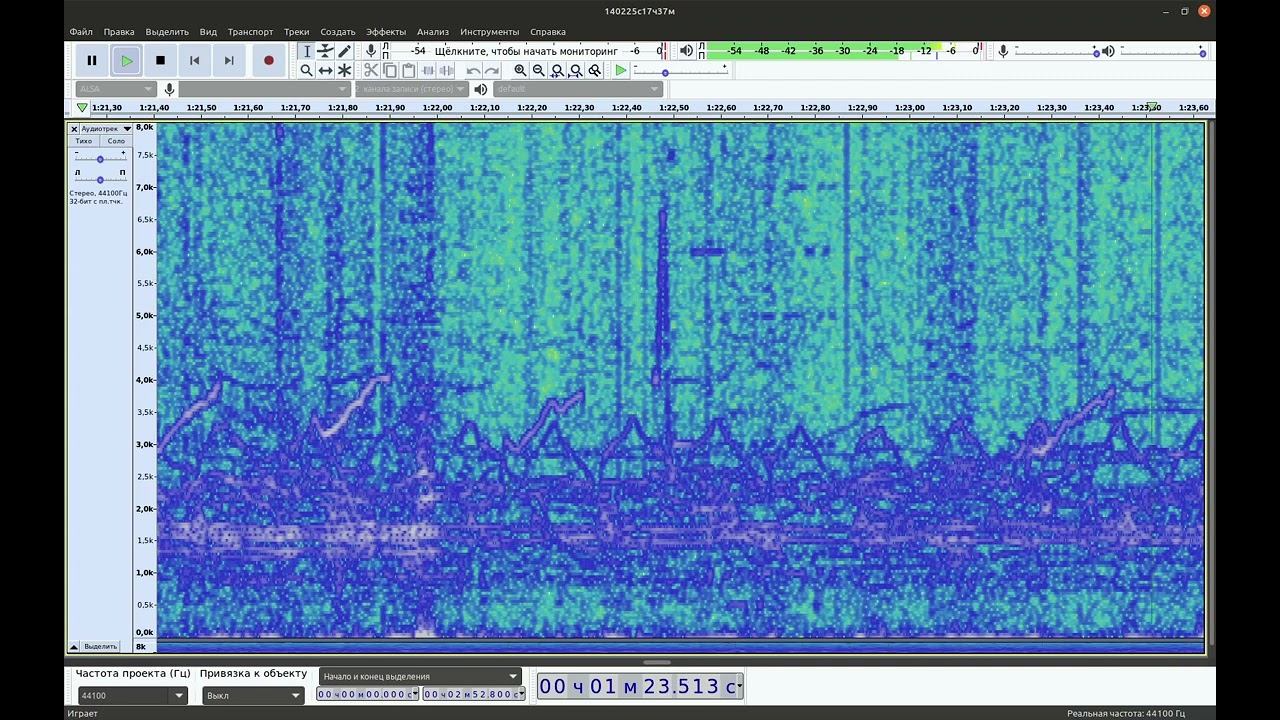Open the 'Начало и конец выделения' dropdown
Screen dimensions: 1280x720
pos(421,676)
